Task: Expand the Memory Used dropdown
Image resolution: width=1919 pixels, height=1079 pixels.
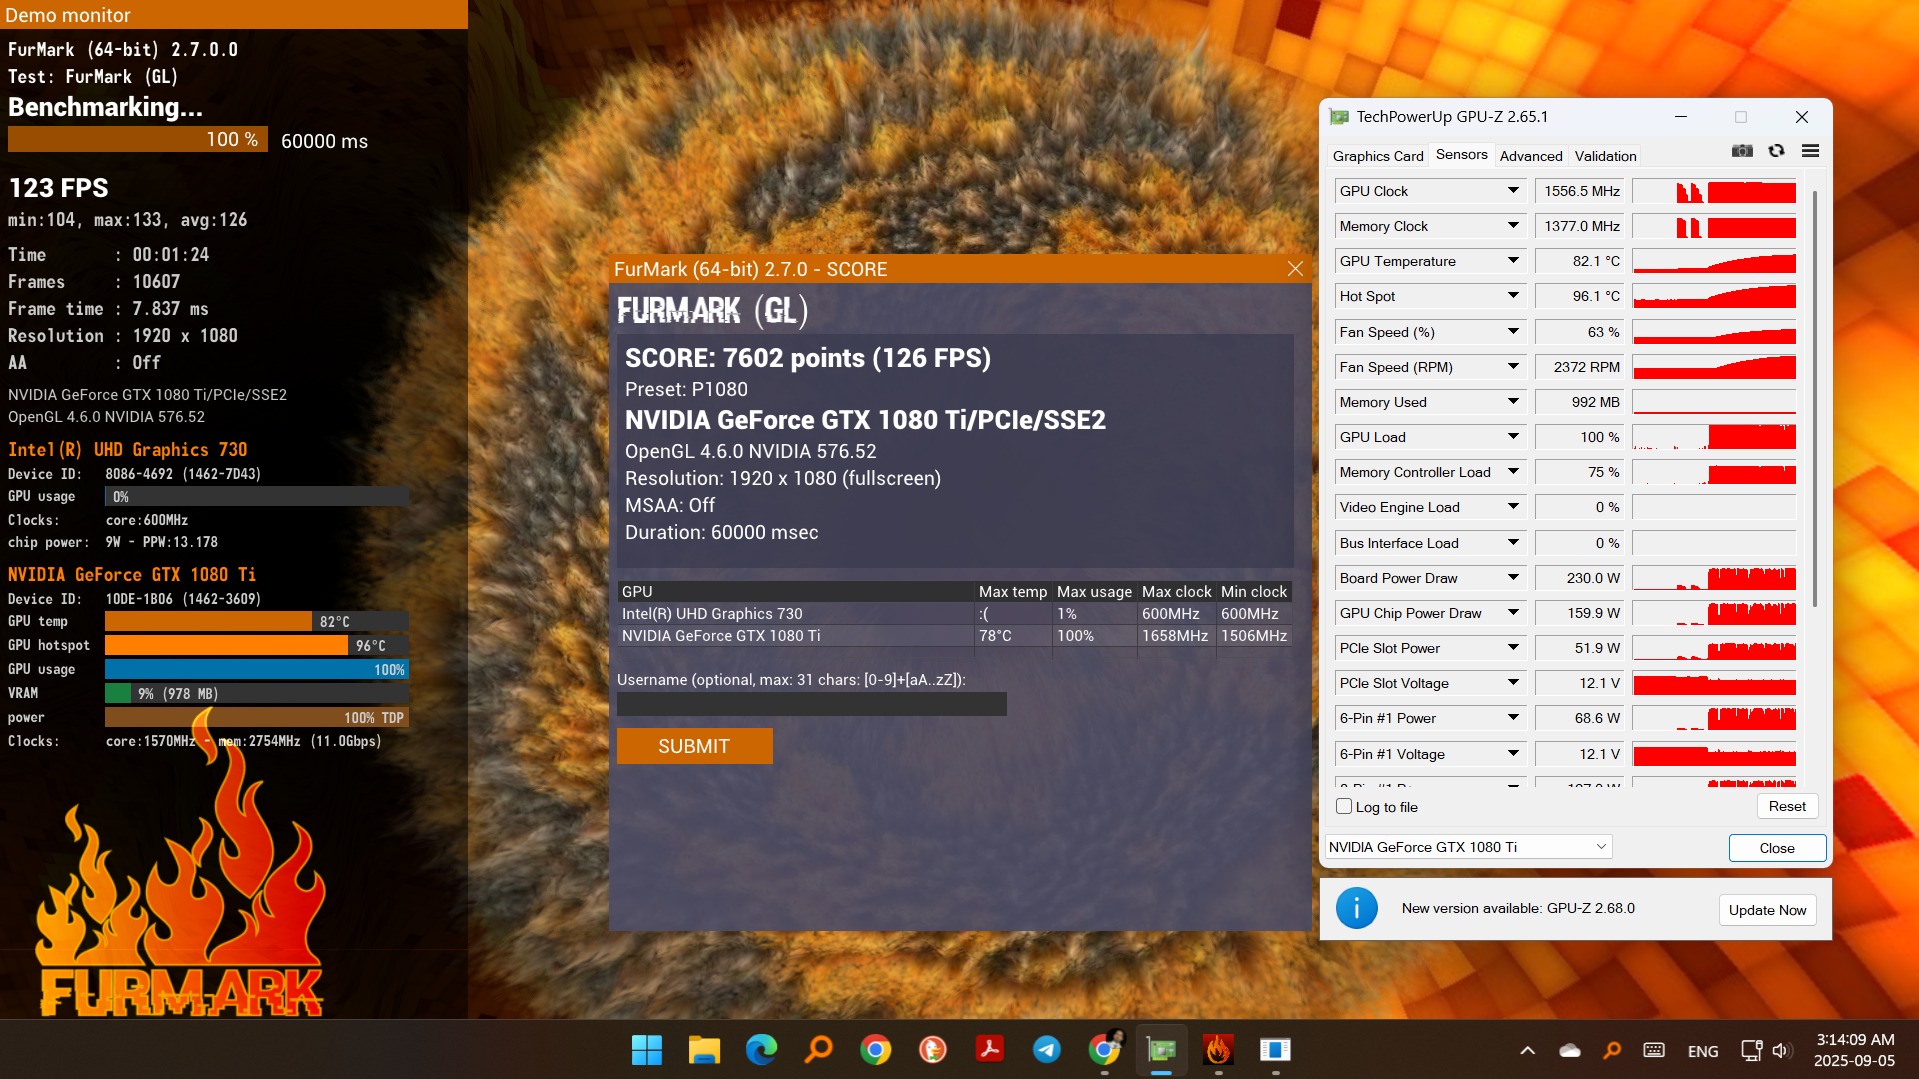Action: (1513, 402)
